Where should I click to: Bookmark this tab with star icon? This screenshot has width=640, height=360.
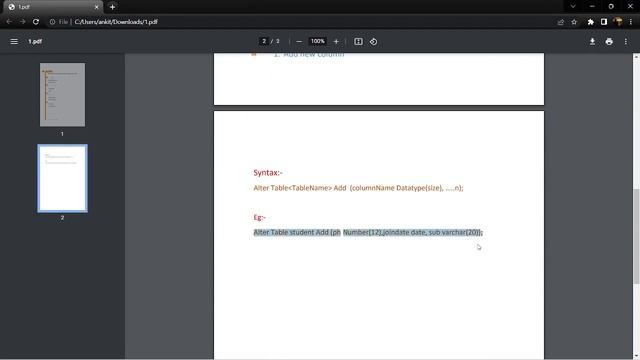tap(574, 22)
